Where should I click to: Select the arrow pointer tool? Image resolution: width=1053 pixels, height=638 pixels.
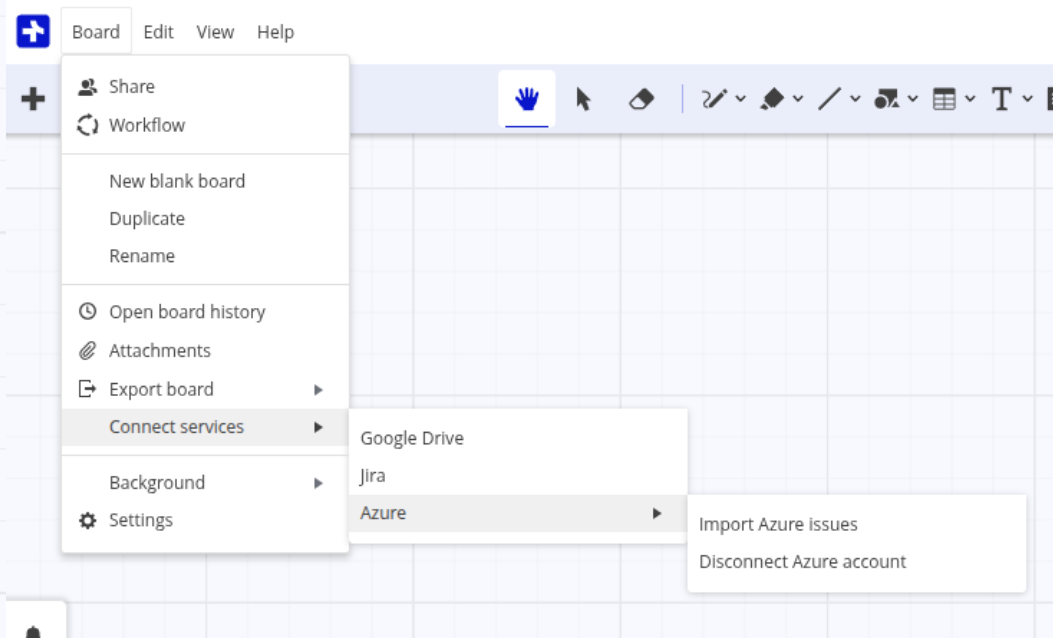(584, 99)
